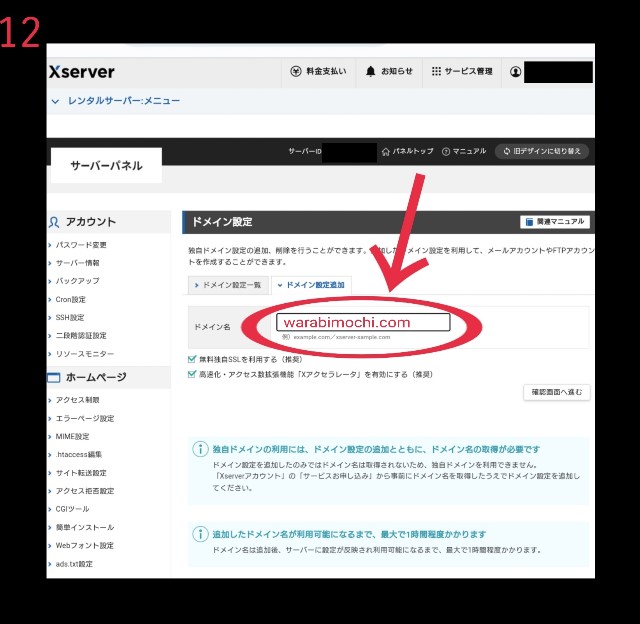This screenshot has width=640, height=624.
Task: Go to パネルトップ link
Action: tap(407, 151)
